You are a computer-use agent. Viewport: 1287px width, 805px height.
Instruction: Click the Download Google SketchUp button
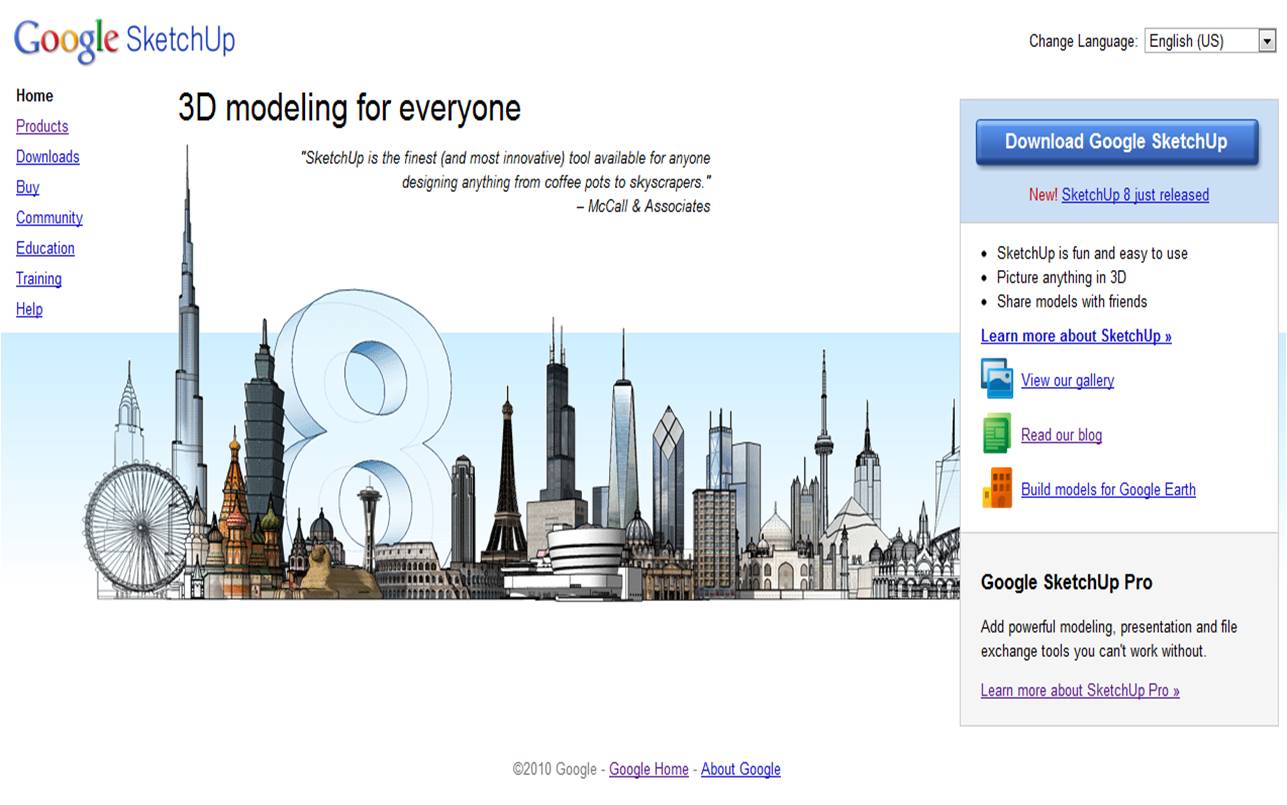tap(1116, 142)
